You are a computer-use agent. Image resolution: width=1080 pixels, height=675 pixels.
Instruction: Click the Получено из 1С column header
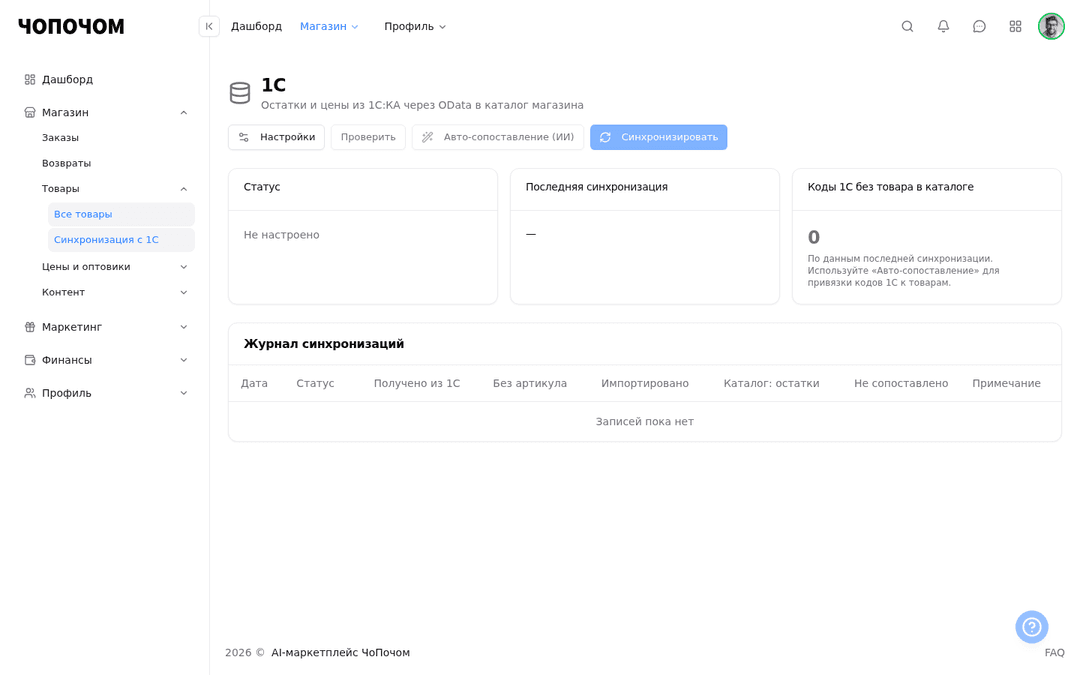click(417, 384)
